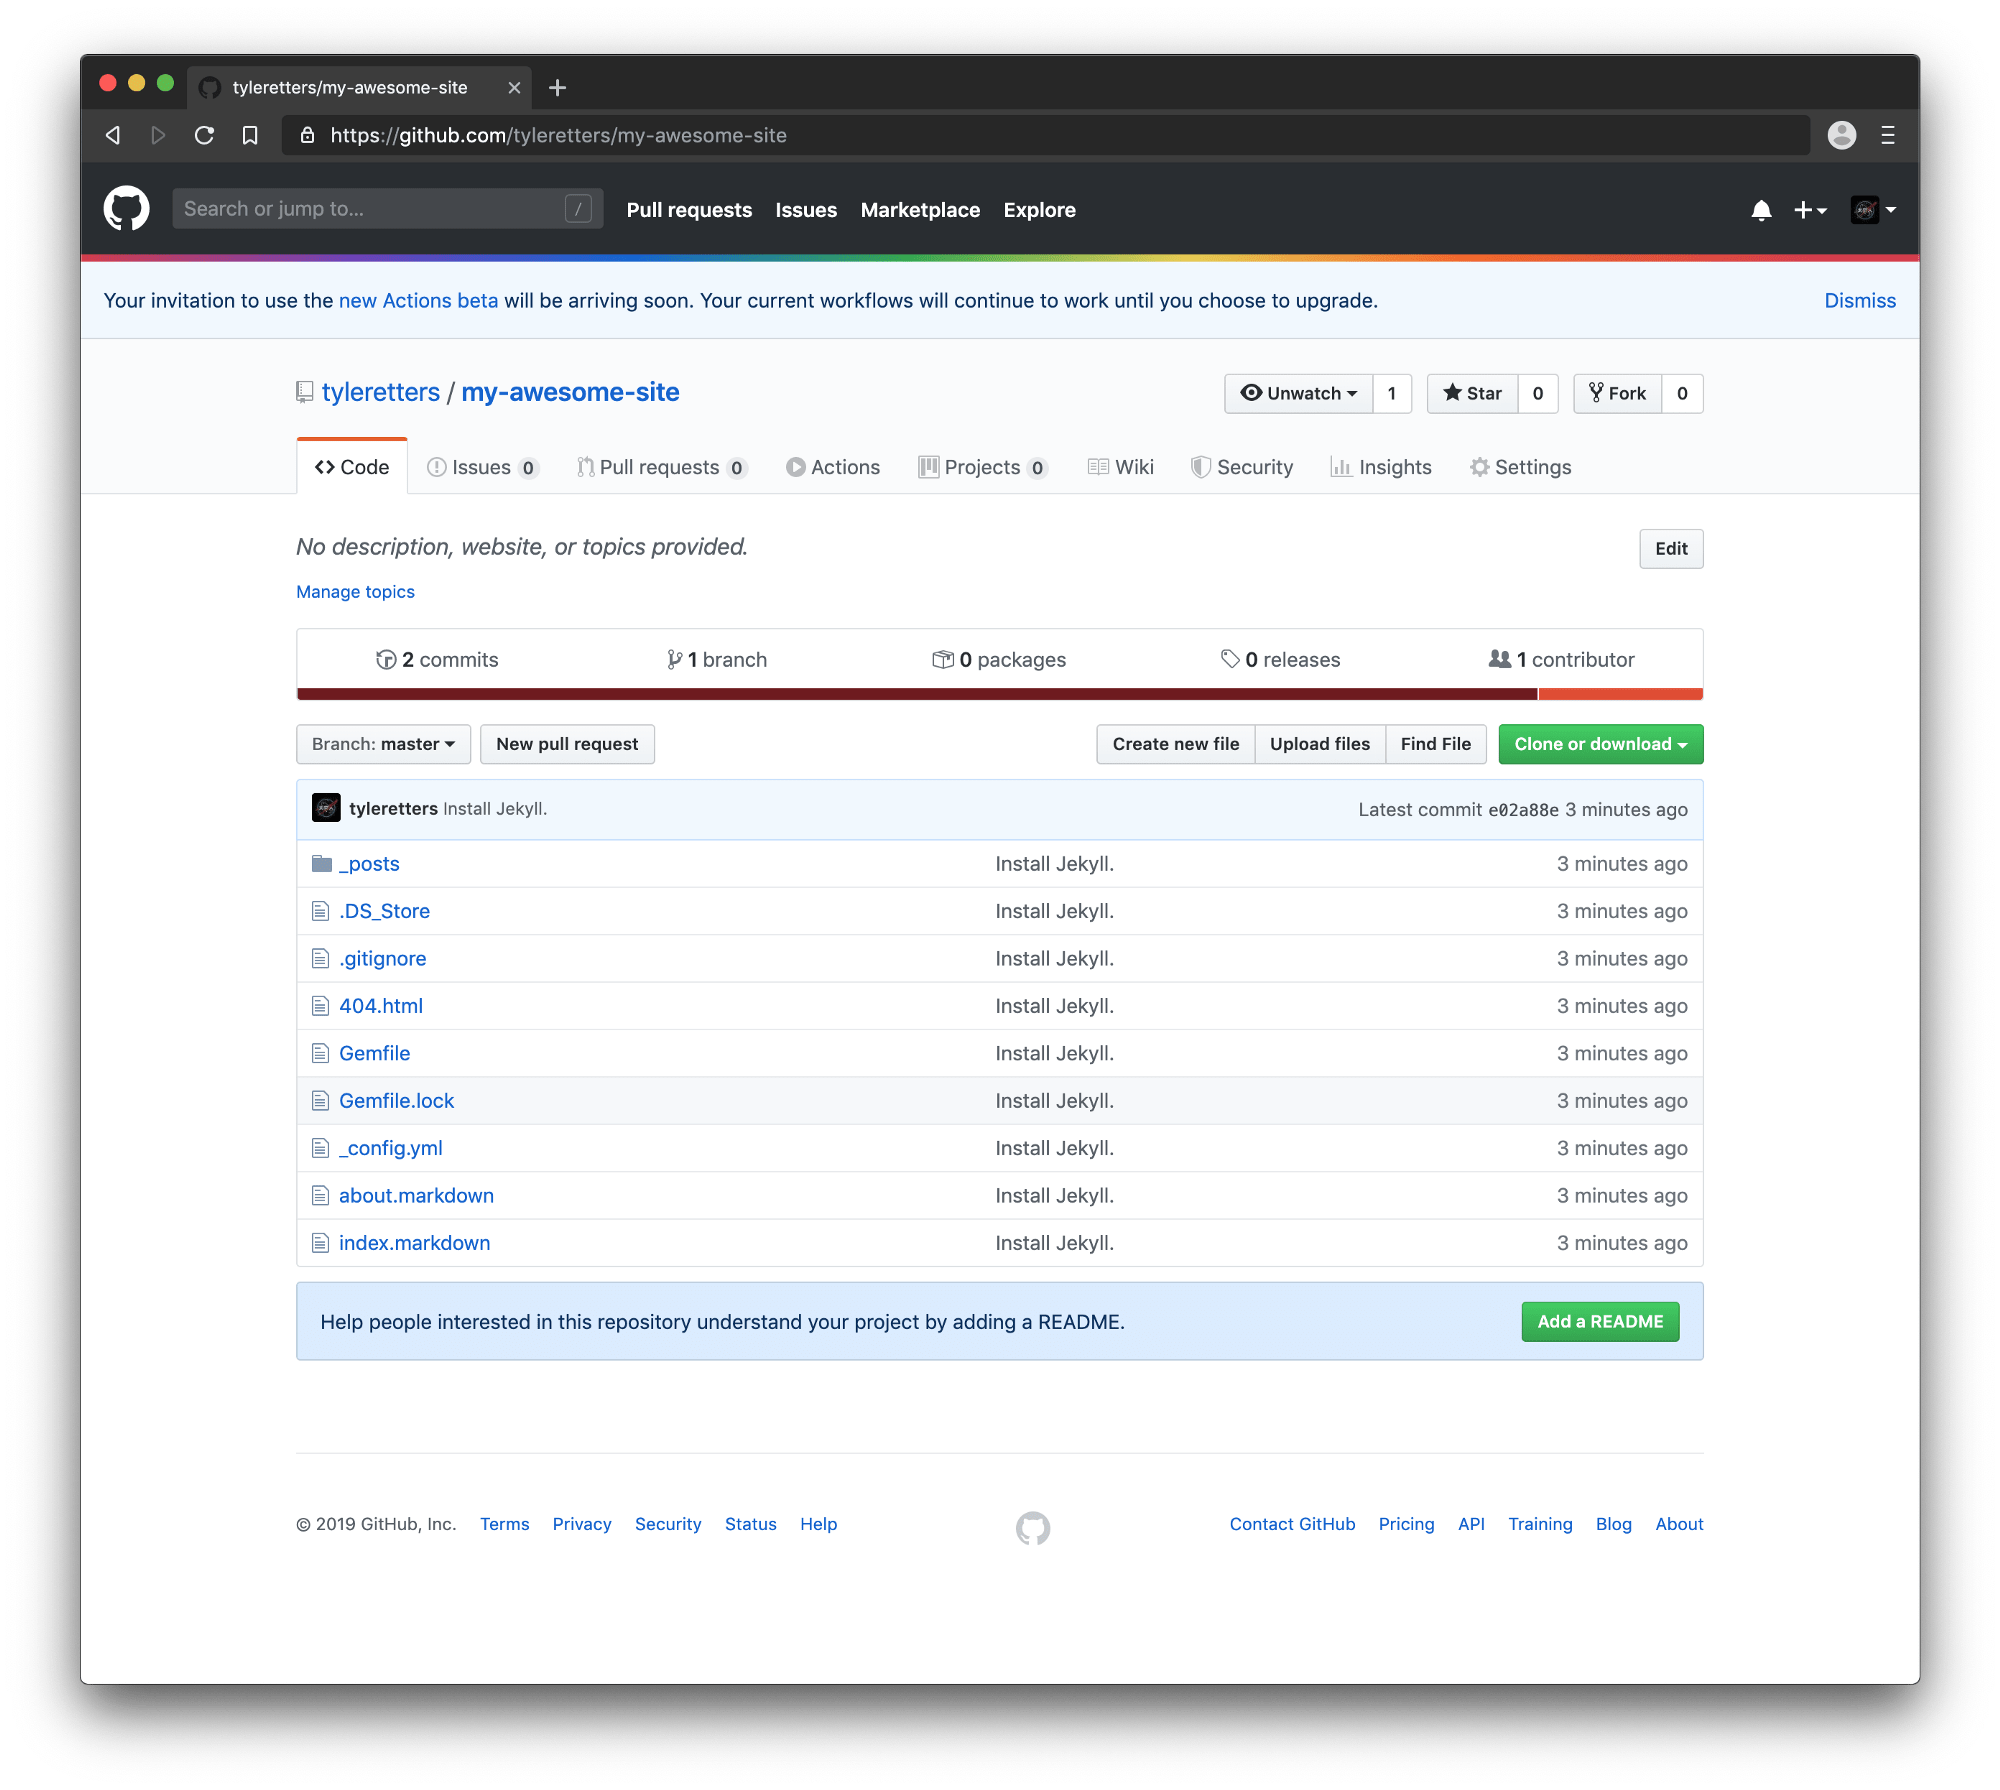Click Find File button
The image size is (2000, 1790).
click(1435, 744)
